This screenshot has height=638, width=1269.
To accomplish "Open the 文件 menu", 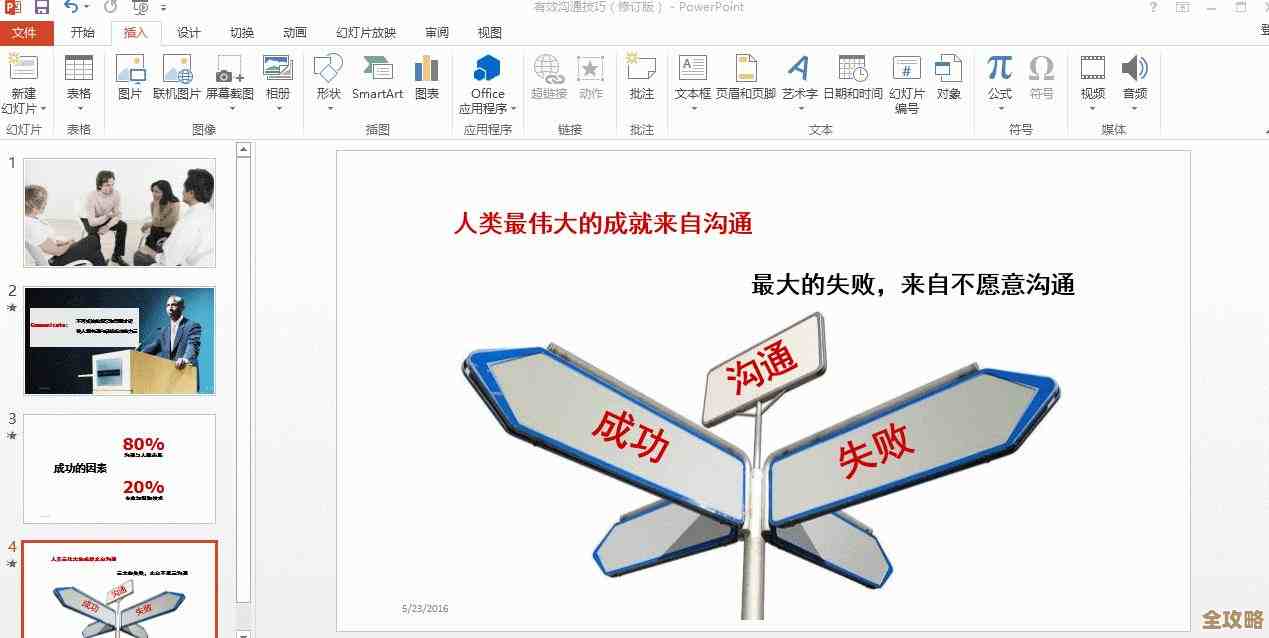I will click(27, 32).
